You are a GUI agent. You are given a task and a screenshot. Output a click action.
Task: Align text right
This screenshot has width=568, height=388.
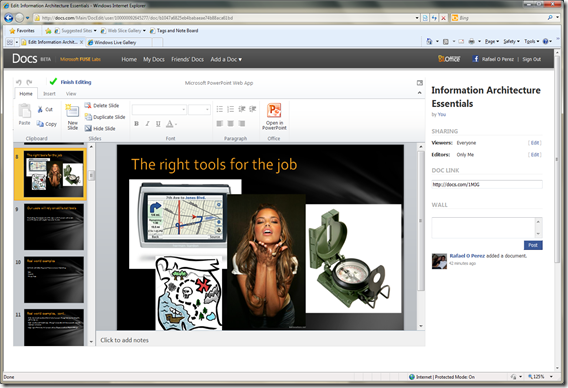[x=242, y=124]
